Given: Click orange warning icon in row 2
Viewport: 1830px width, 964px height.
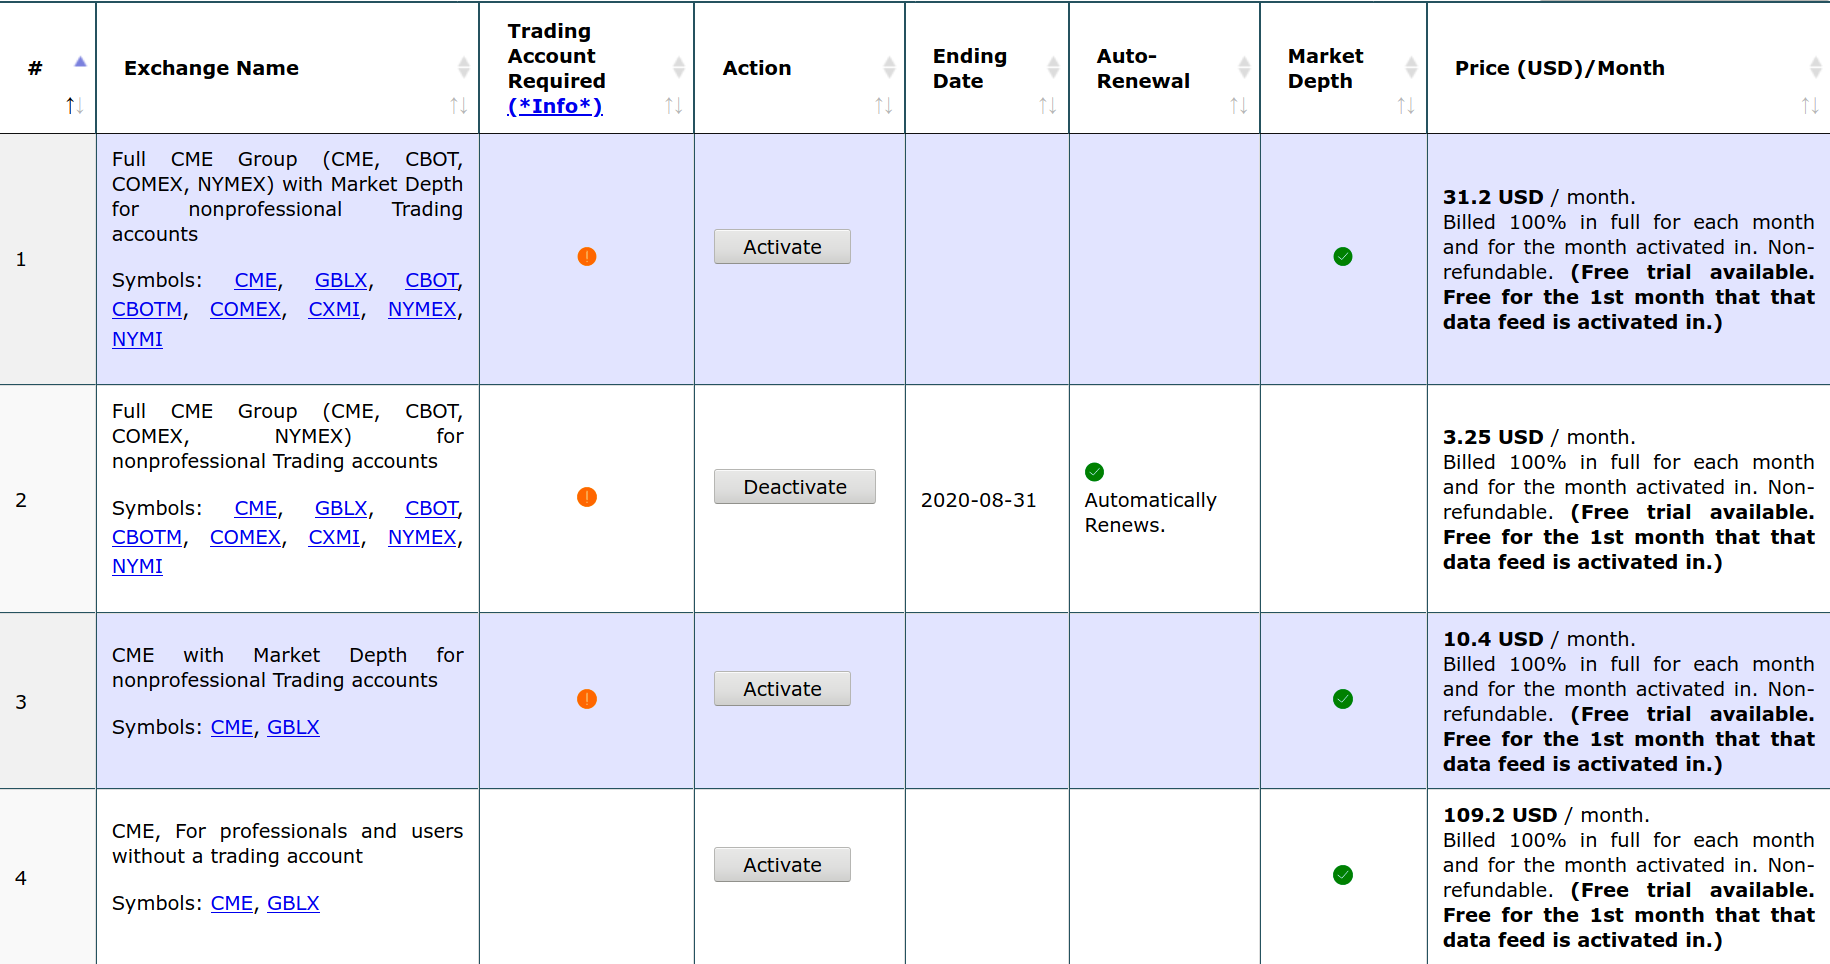Looking at the screenshot, I should (x=587, y=497).
